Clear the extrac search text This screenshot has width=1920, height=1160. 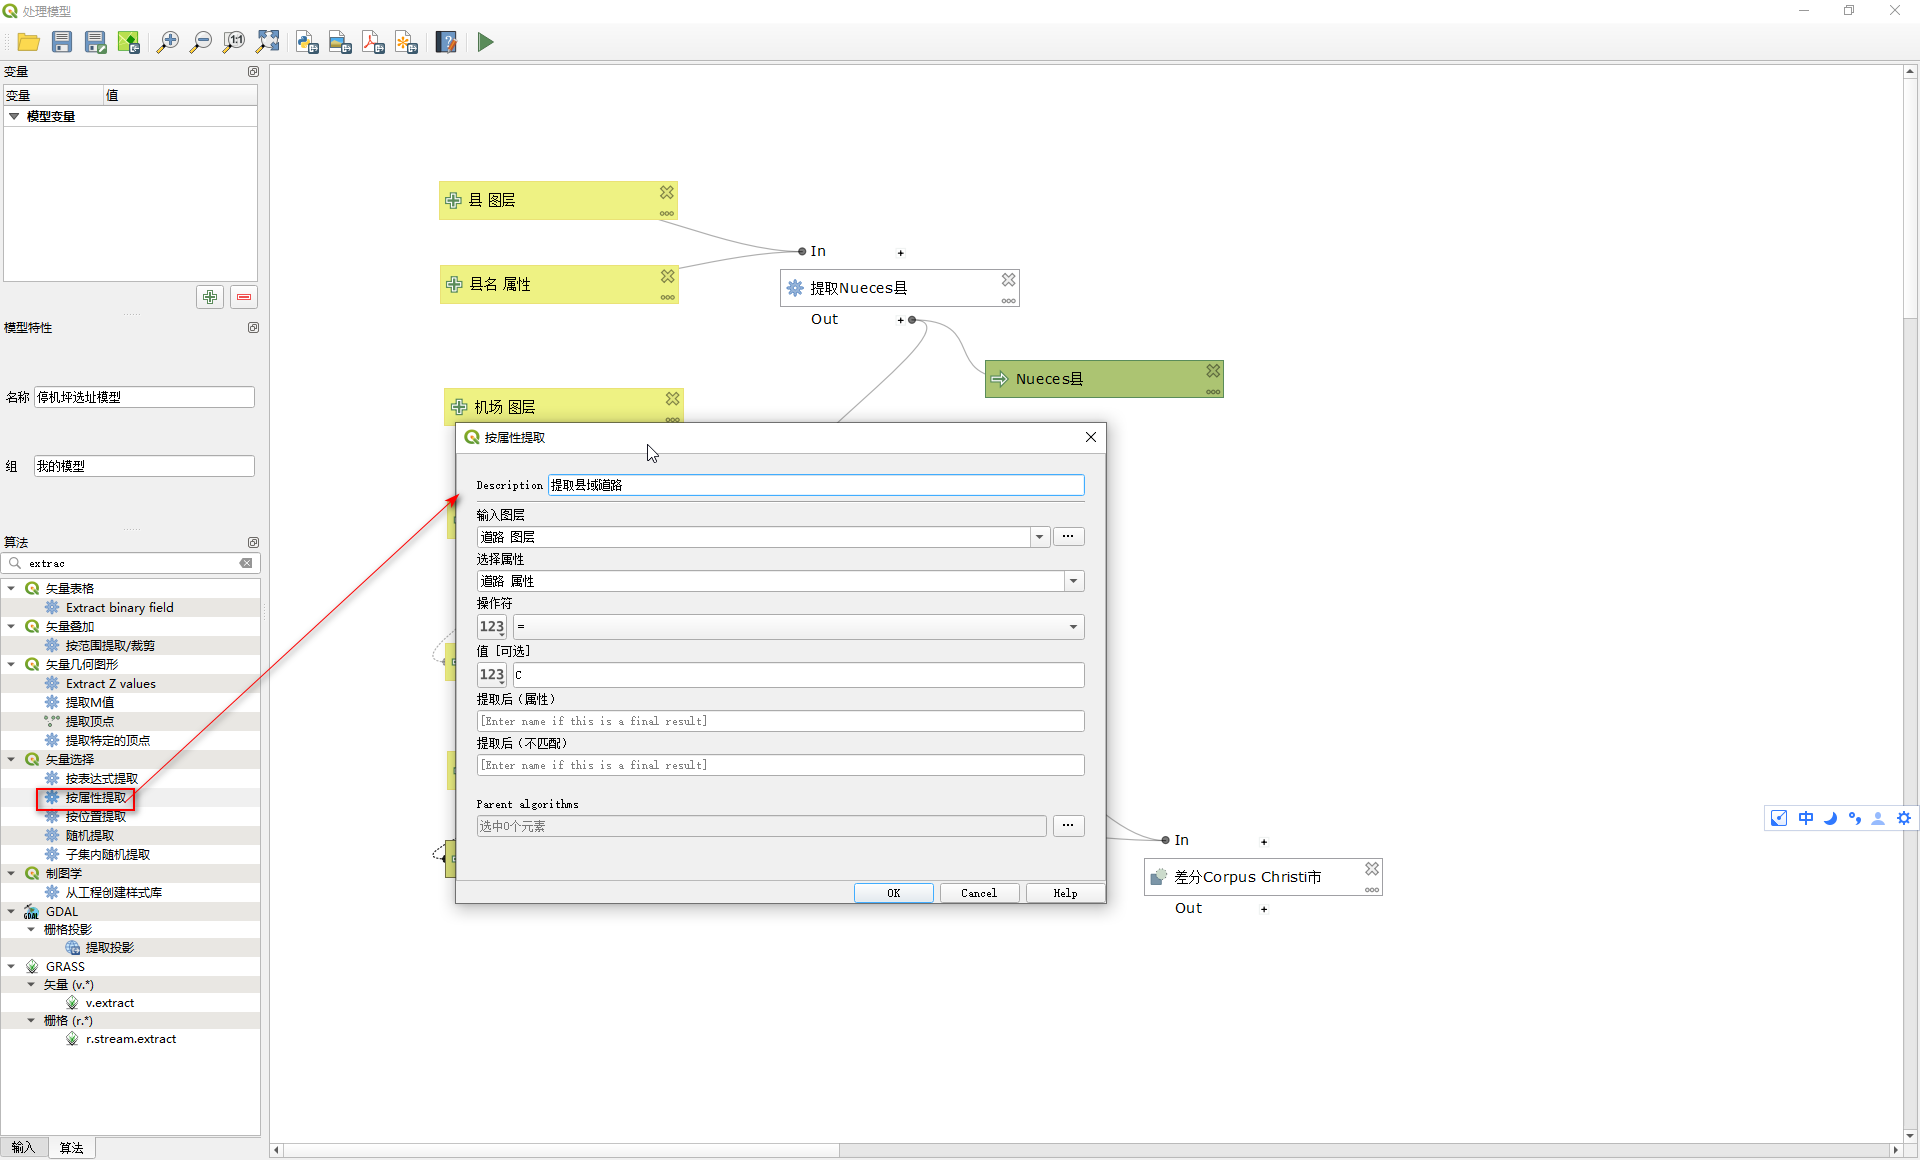point(246,563)
